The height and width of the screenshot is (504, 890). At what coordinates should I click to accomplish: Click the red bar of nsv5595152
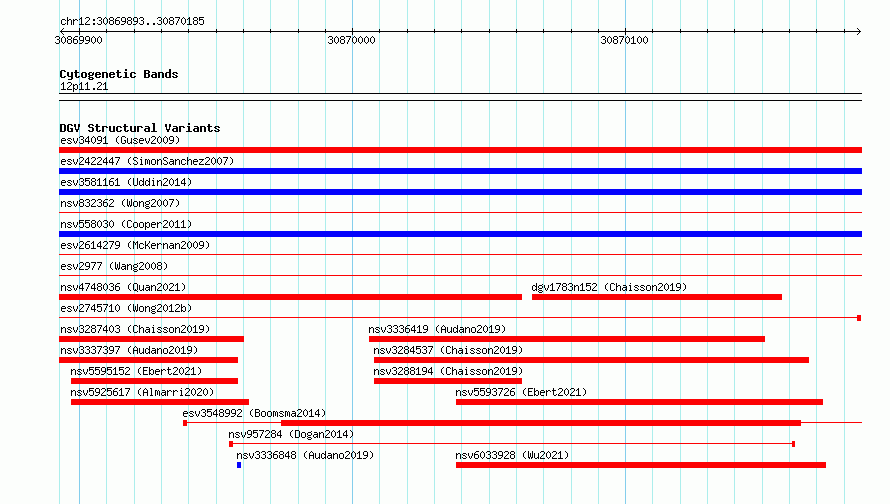pyautogui.click(x=154, y=381)
